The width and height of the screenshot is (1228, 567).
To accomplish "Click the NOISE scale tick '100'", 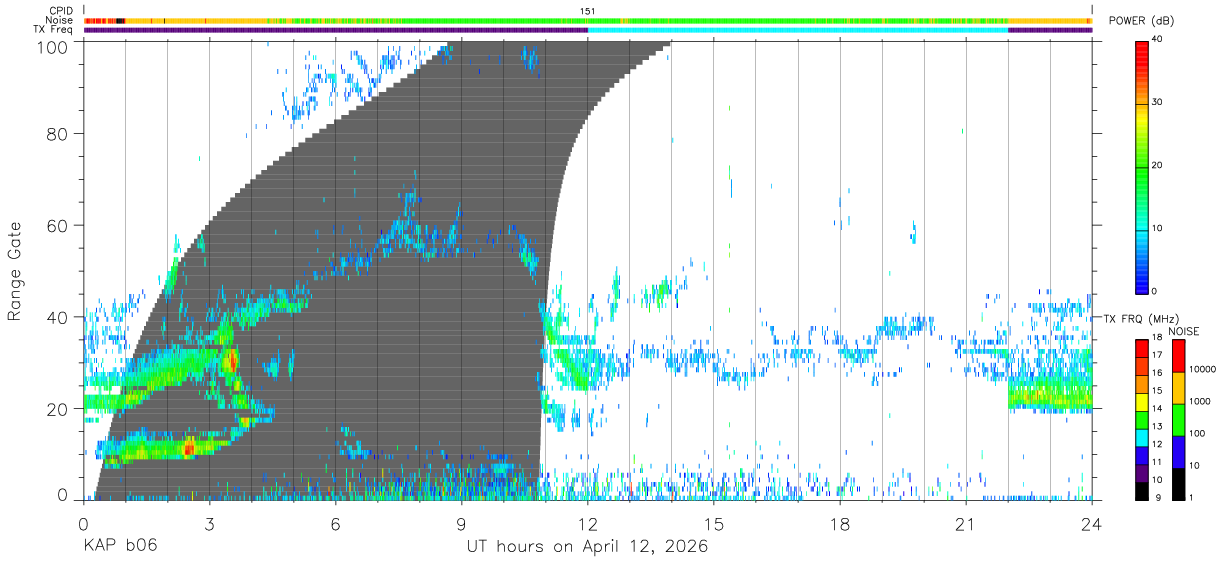I will (x=1197, y=433).
